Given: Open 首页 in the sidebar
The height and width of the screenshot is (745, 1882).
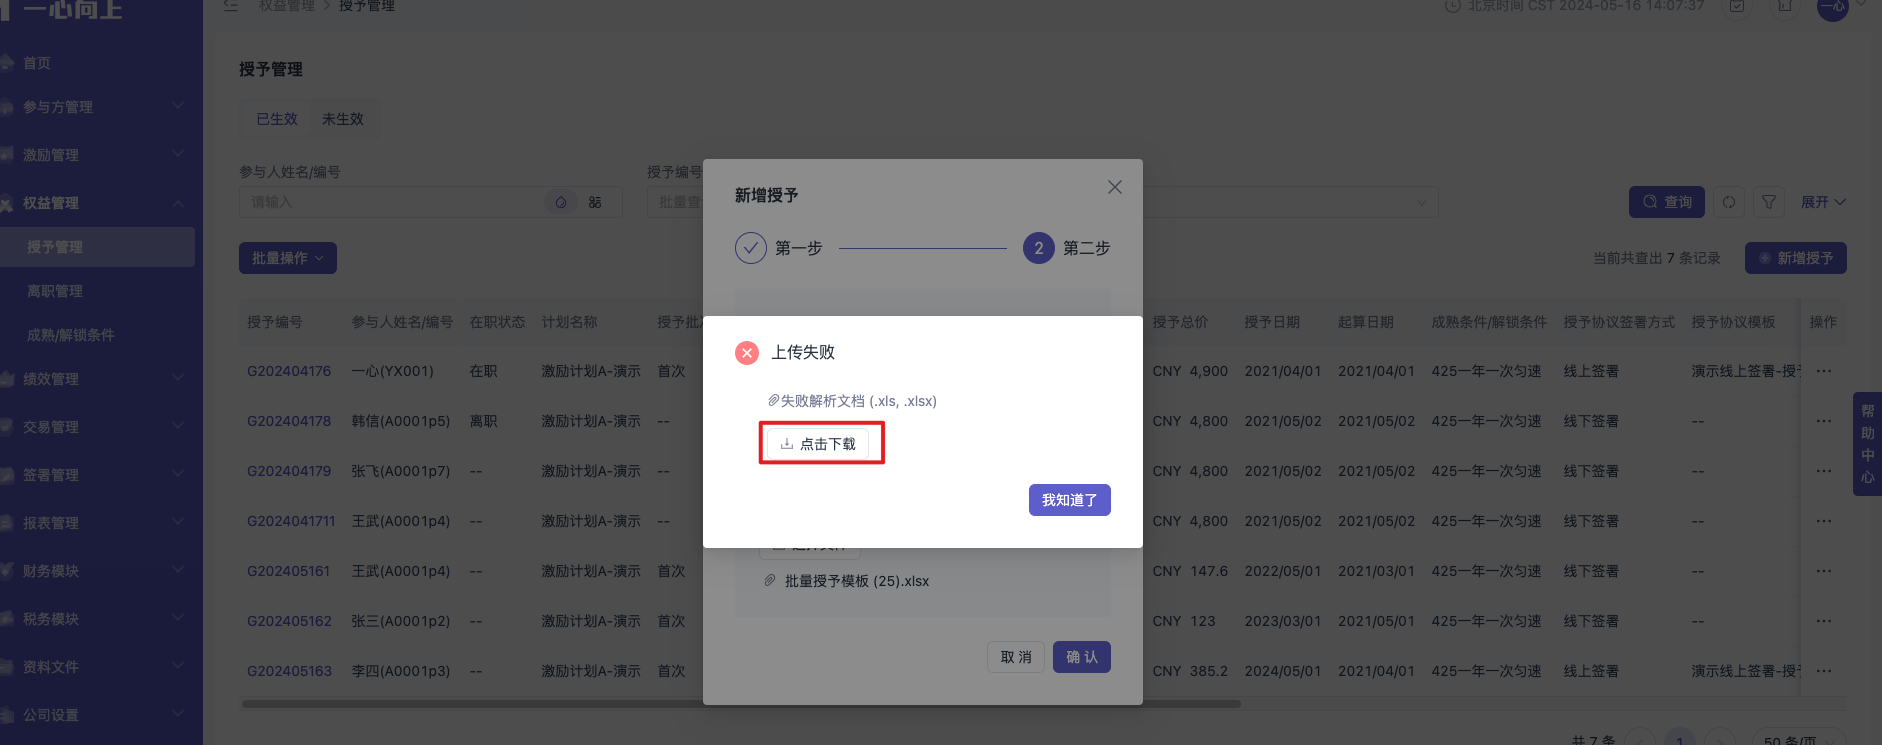Looking at the screenshot, I should (x=37, y=63).
